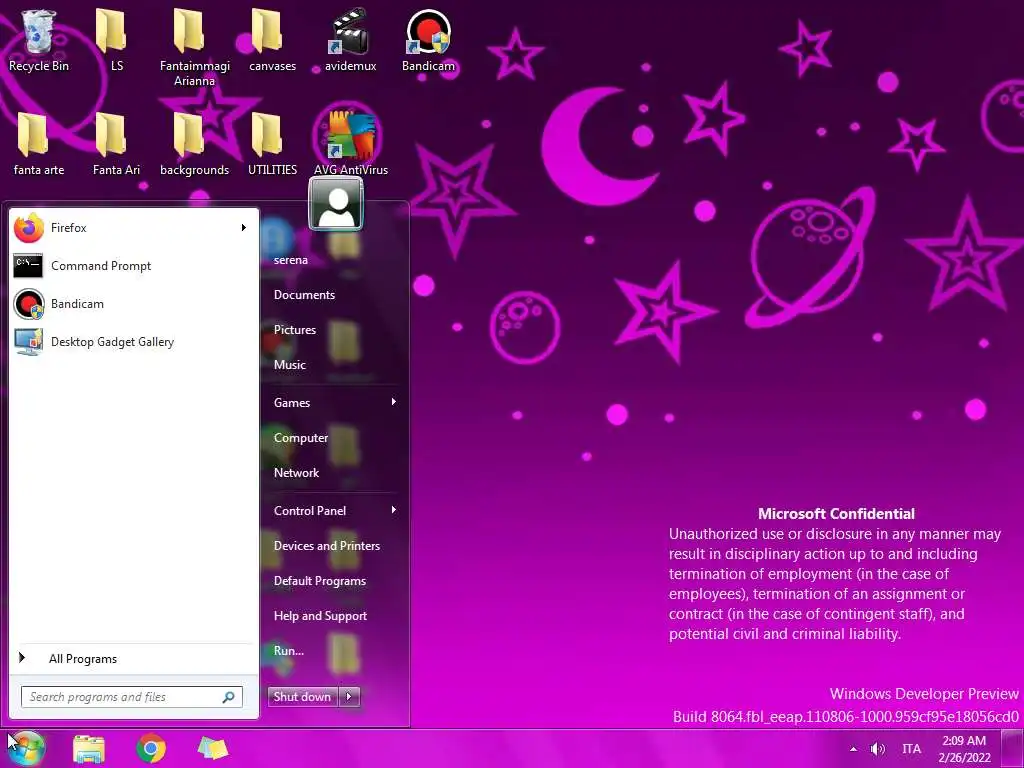Open shut down options arrow
The image size is (1024, 768).
click(349, 697)
